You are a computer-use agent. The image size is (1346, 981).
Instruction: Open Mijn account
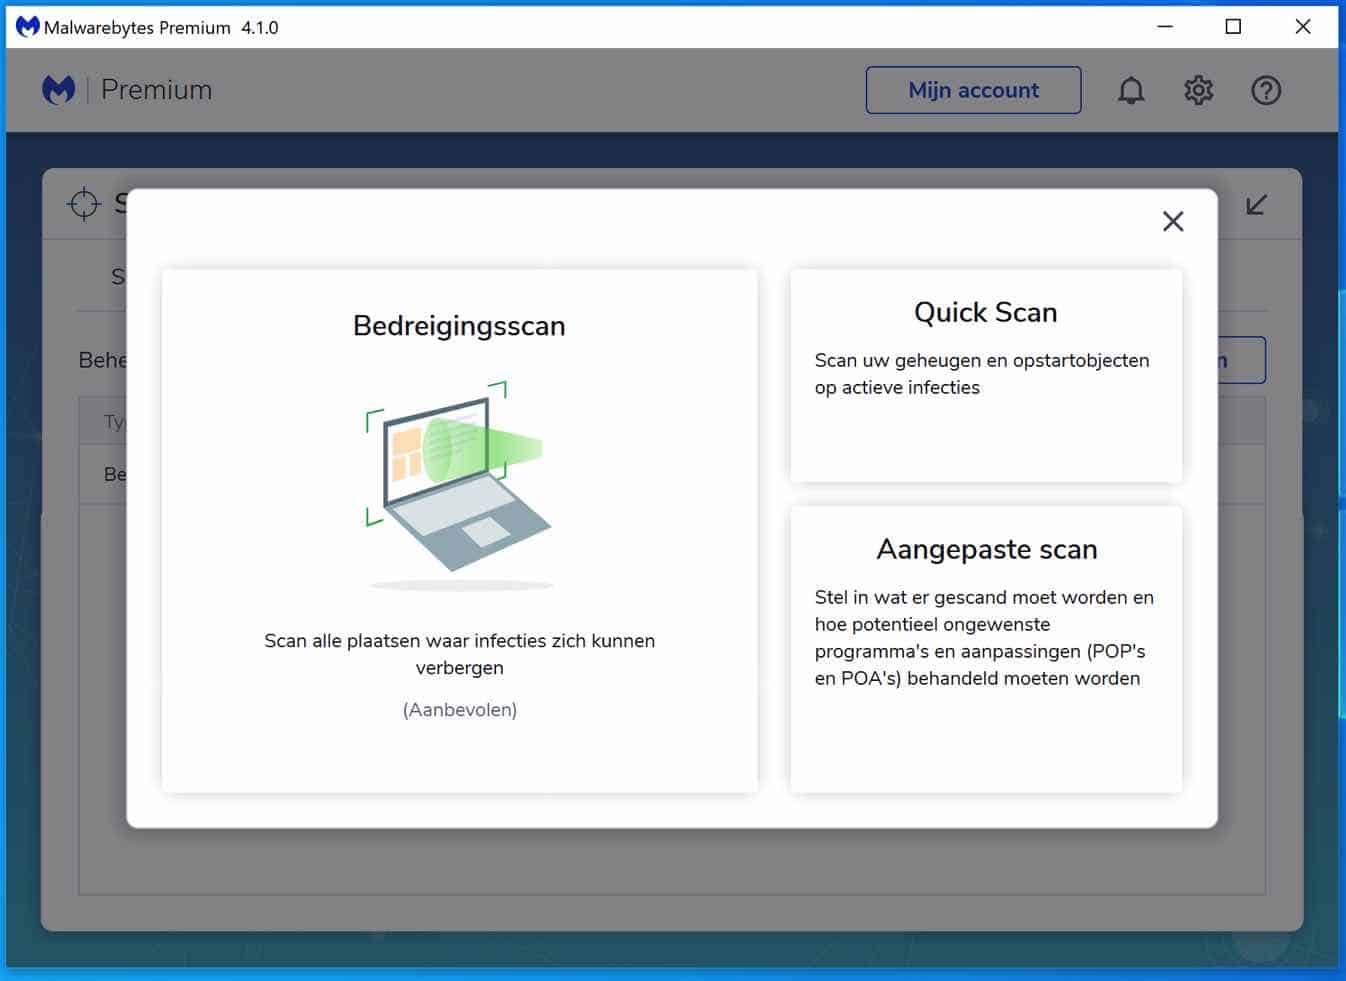pyautogui.click(x=973, y=90)
